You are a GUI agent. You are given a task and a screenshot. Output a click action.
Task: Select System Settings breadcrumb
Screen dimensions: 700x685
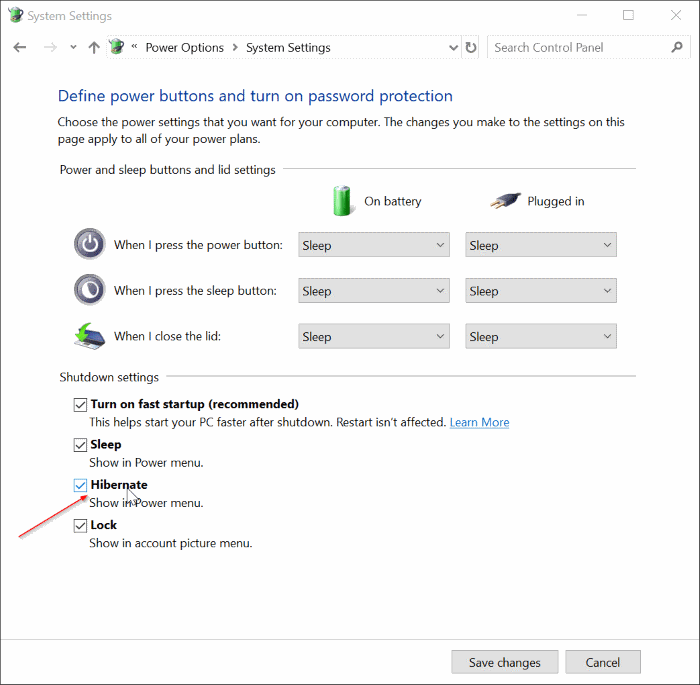pyautogui.click(x=288, y=47)
